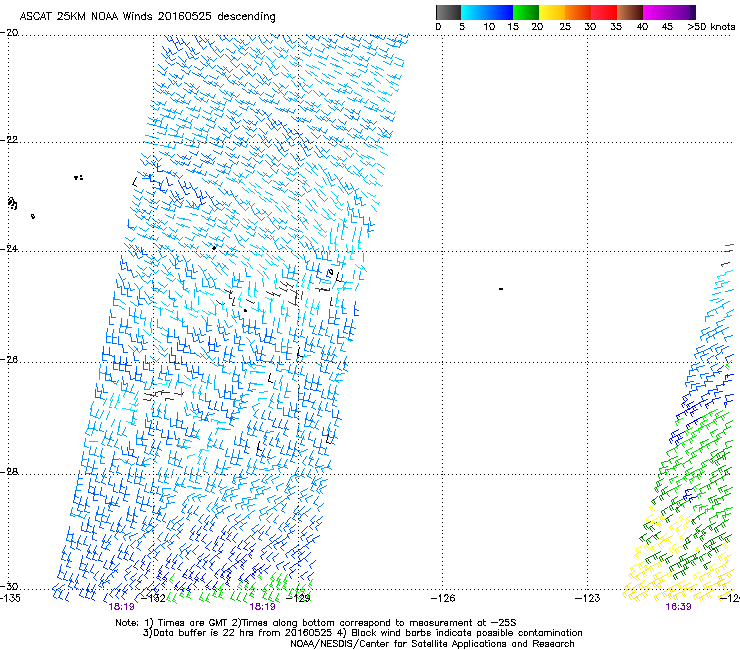740x650 pixels.
Task: Click the purple 18:19 time label near -129
Action: tap(262, 607)
